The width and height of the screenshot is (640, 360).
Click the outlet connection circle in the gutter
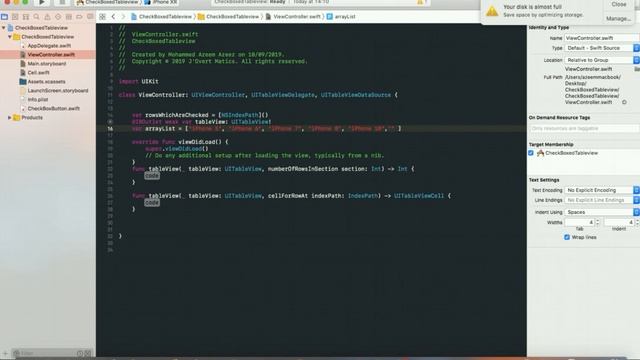[x=110, y=122]
